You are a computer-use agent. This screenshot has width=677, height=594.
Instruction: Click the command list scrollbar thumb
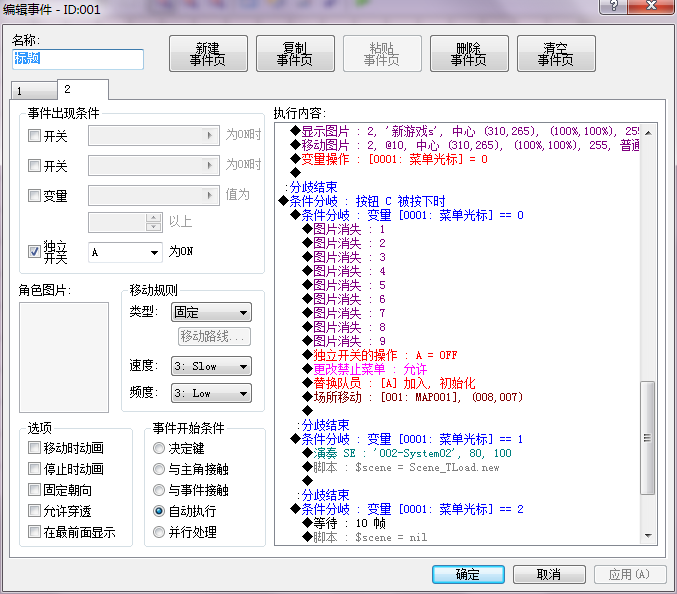coord(647,437)
